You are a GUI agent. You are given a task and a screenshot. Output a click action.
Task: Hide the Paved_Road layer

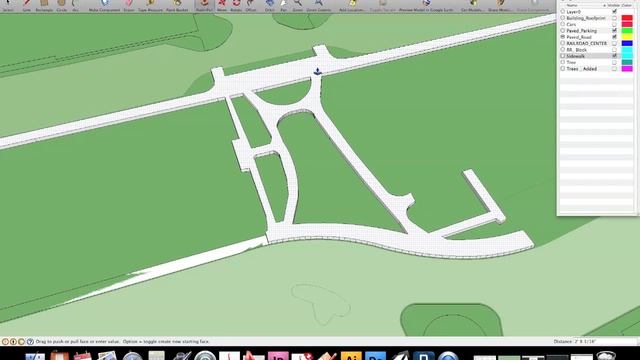[614, 37]
